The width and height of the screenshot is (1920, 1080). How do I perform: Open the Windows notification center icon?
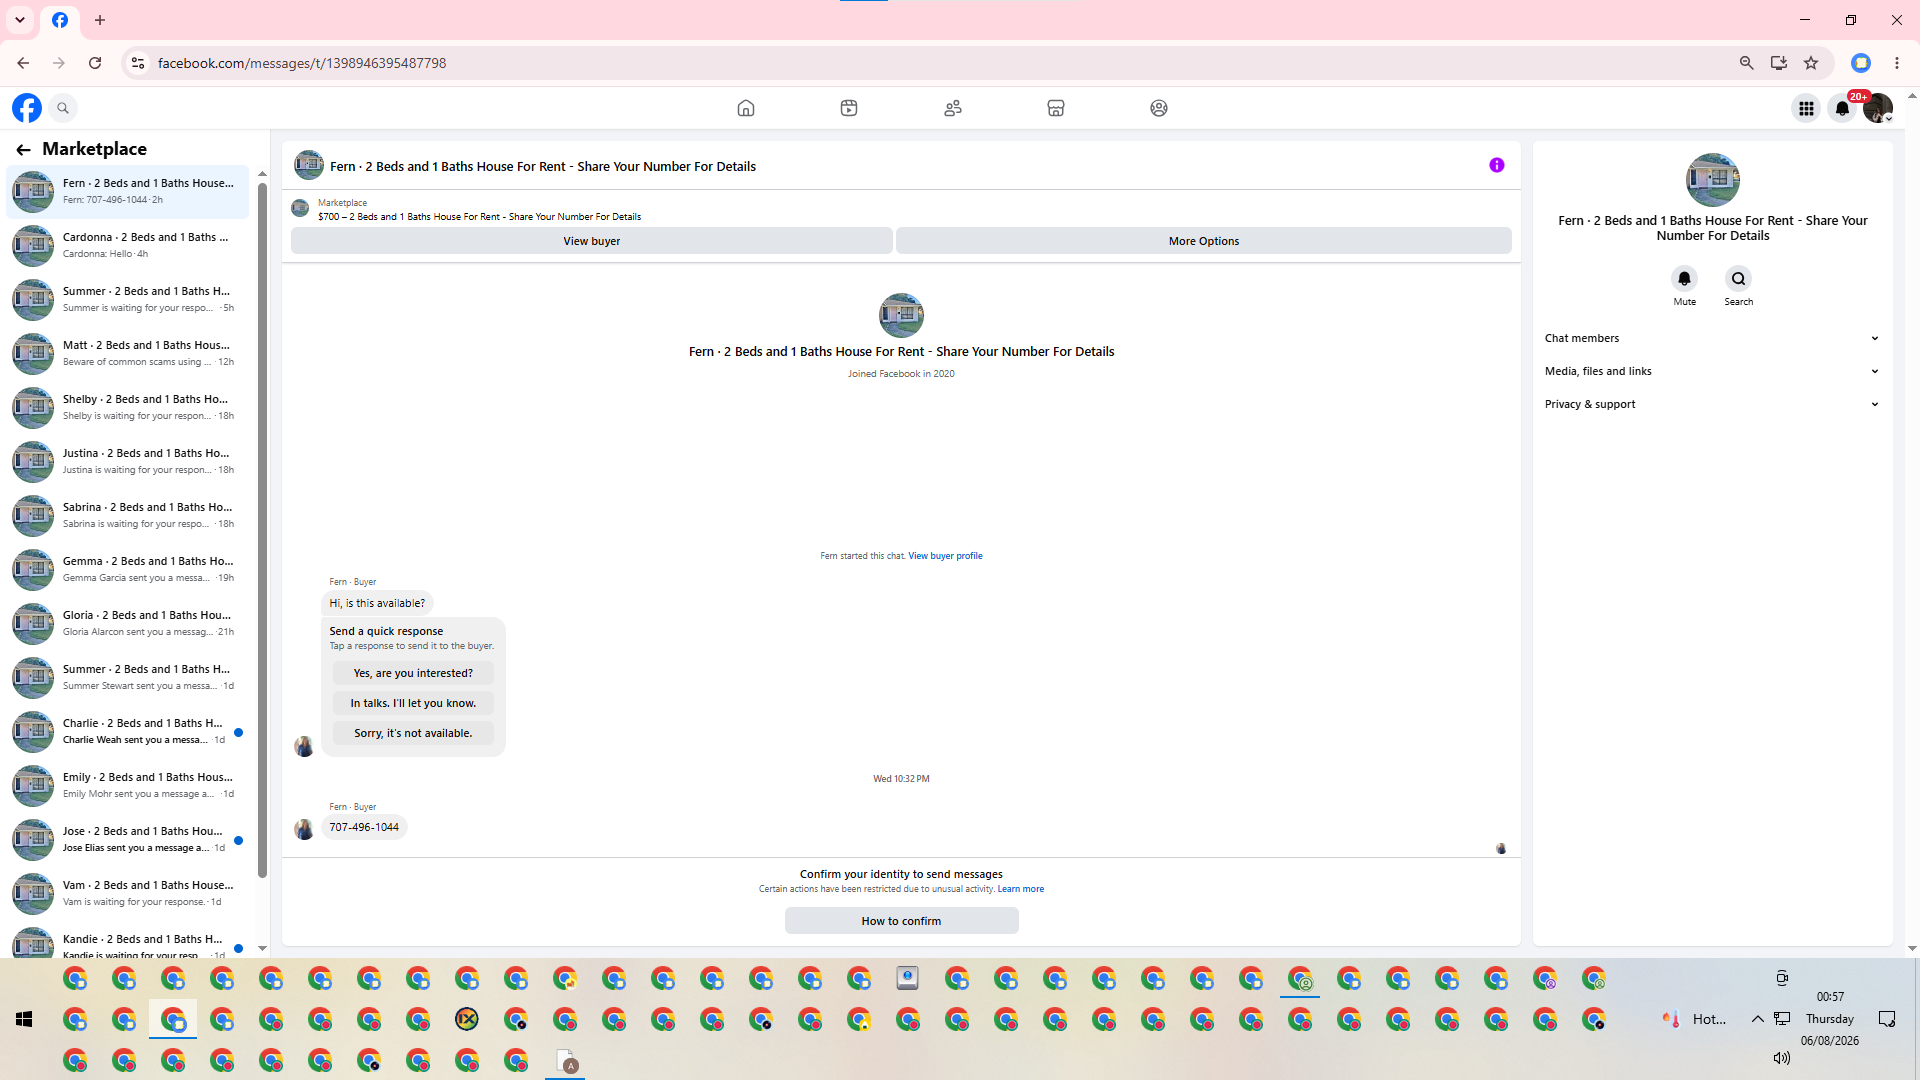tap(1887, 1019)
